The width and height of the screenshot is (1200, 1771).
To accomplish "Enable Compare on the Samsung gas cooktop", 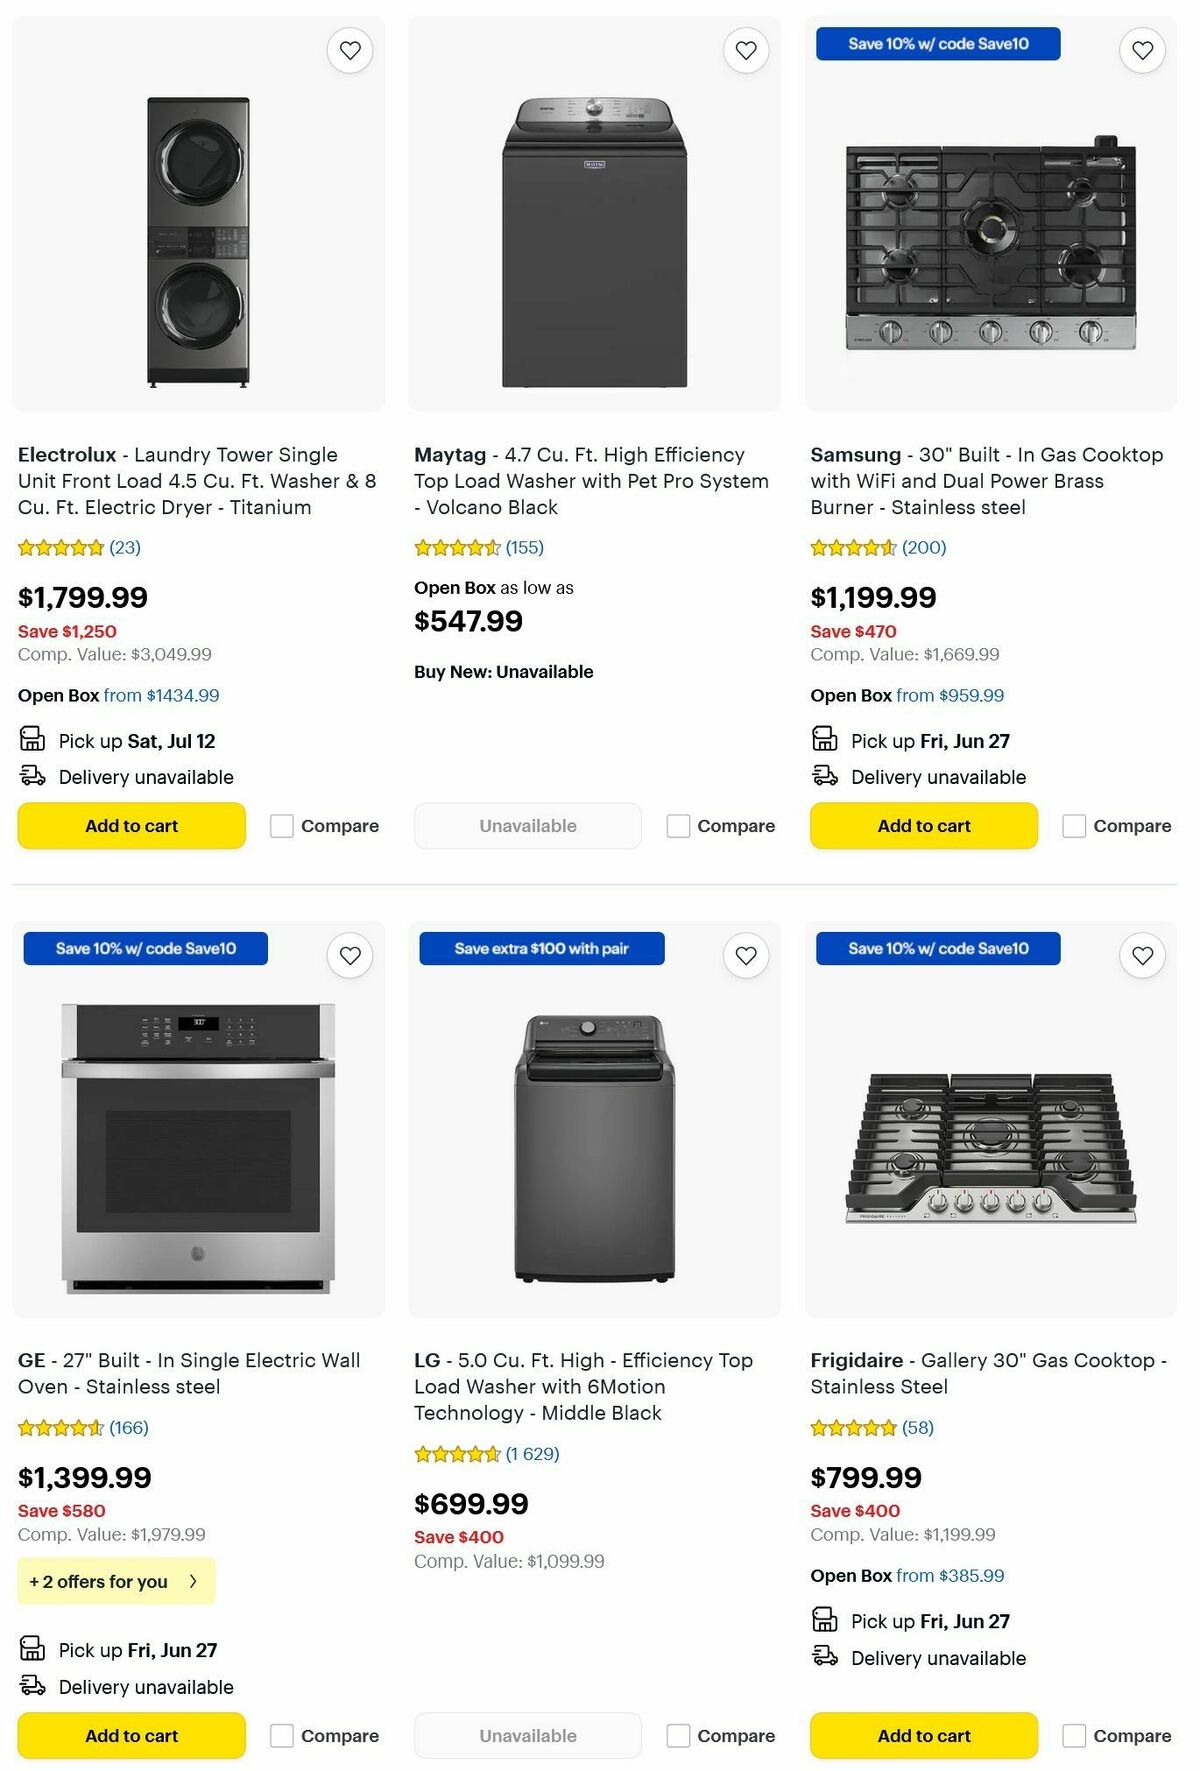I will [x=1074, y=826].
